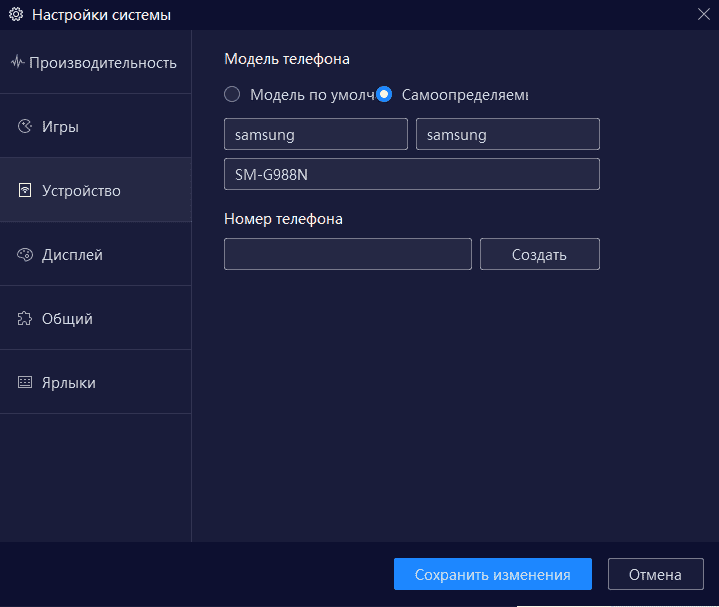The width and height of the screenshot is (719, 607).
Task: Focus the second samsung brand field
Action: tap(507, 134)
